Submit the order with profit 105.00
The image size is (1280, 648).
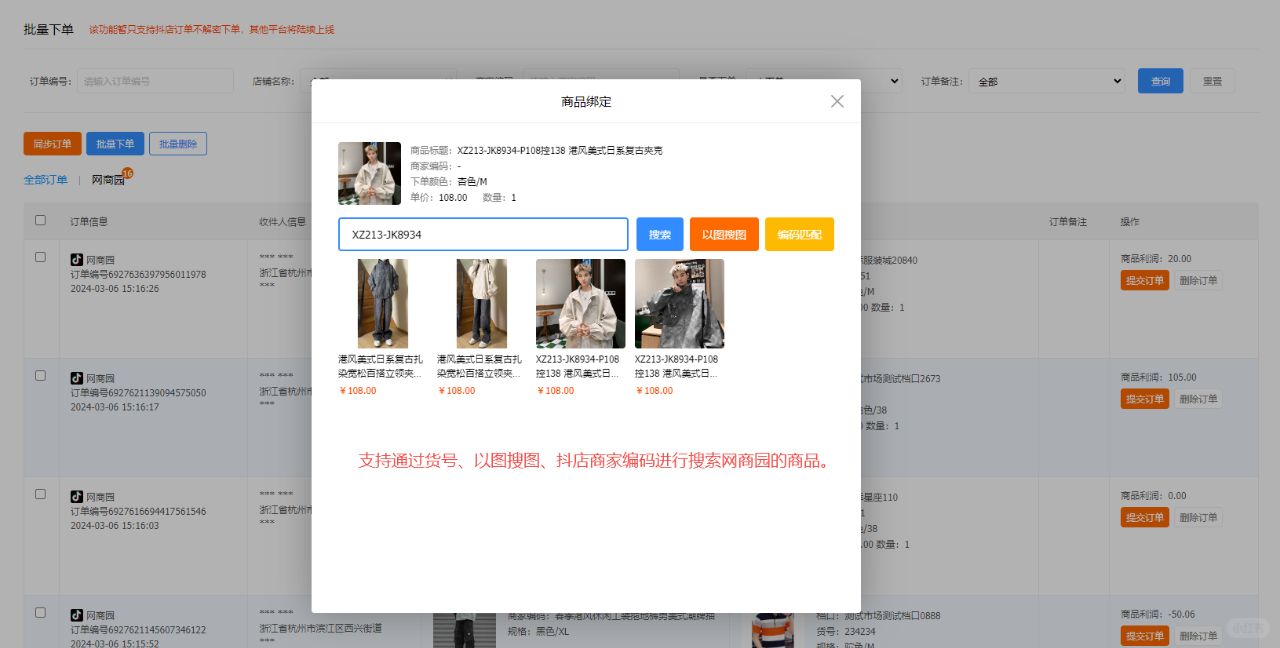pos(1144,399)
